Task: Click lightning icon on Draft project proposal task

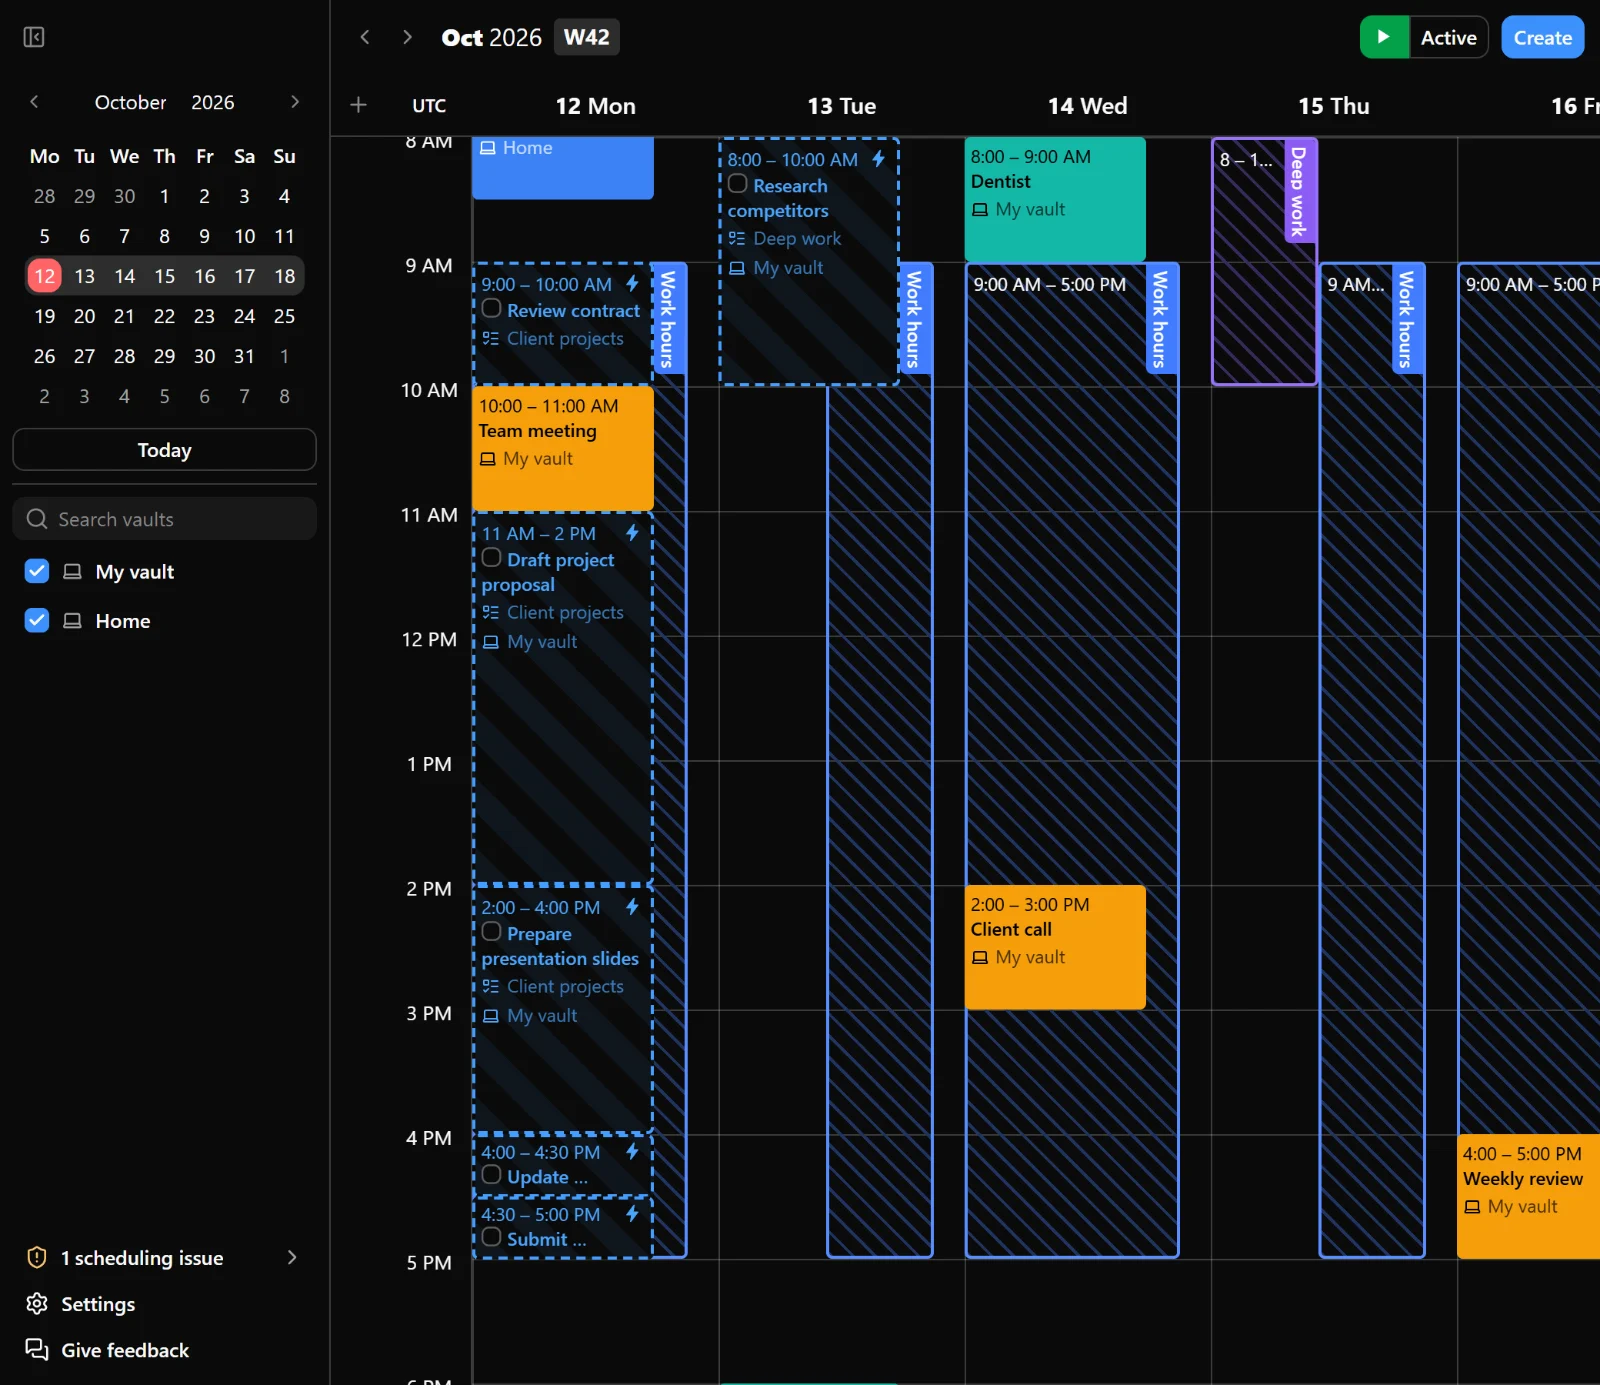Action: 632,533
